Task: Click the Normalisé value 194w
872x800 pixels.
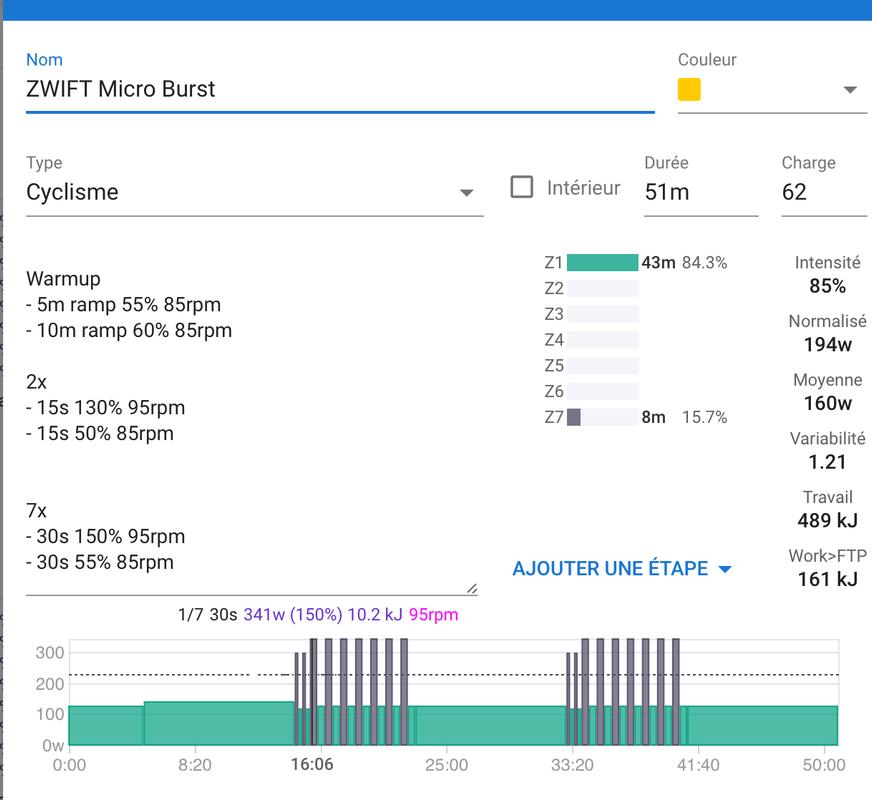Action: coord(828,345)
